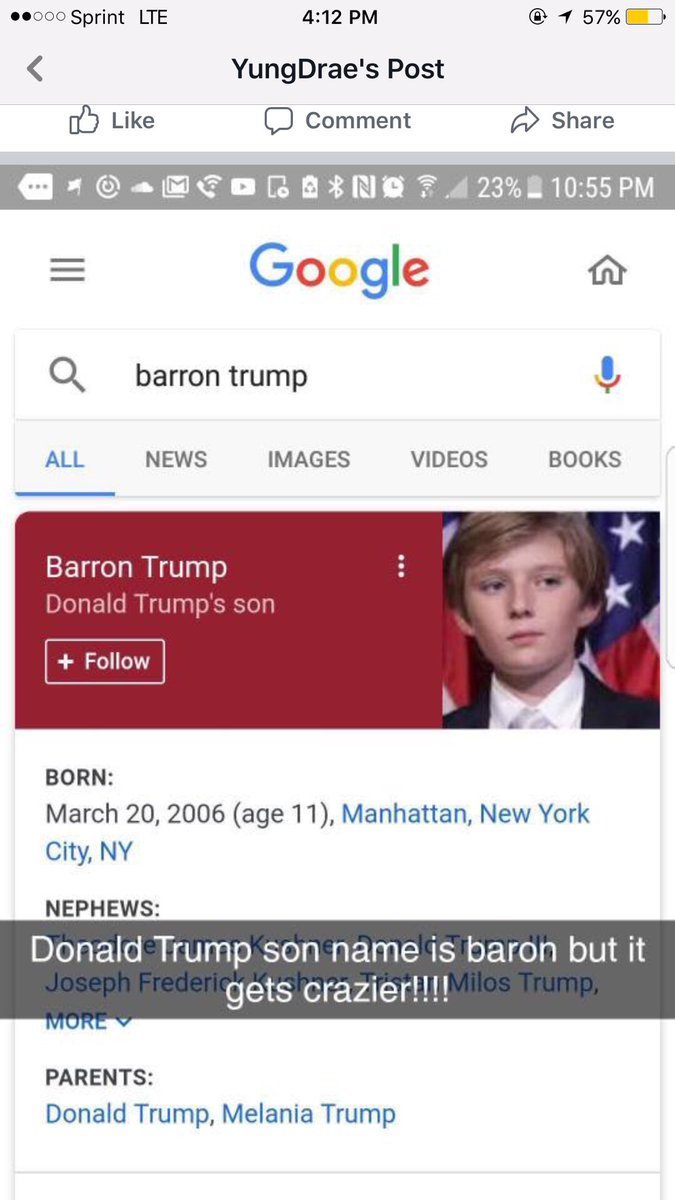This screenshot has width=675, height=1200.
Task: Open the three-dot menu on Barron Trump card
Action: pos(401,567)
